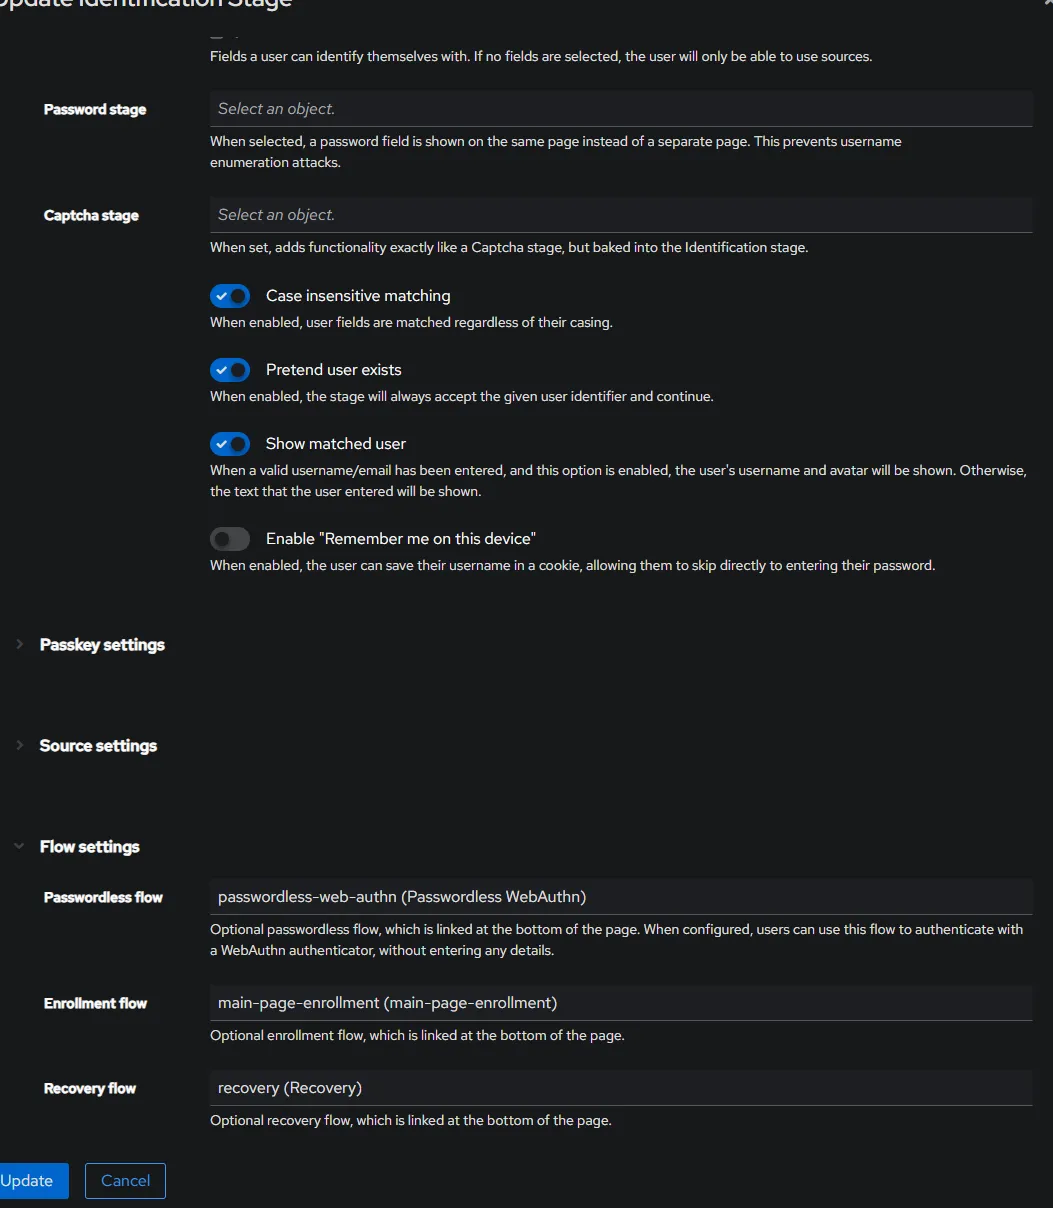This screenshot has width=1053, height=1208.
Task: Enable "Remember me on this device" switch
Action: (230, 539)
